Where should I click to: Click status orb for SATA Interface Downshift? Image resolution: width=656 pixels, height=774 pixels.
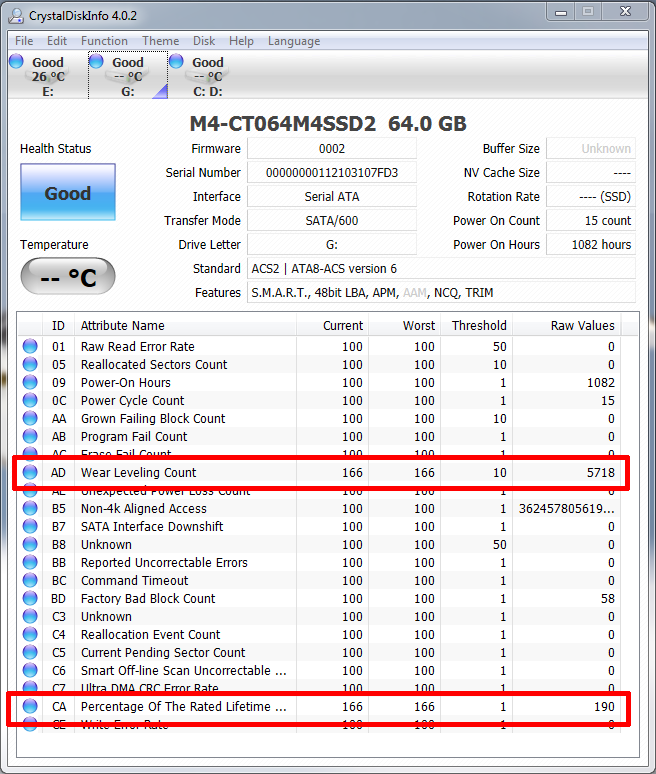30,526
